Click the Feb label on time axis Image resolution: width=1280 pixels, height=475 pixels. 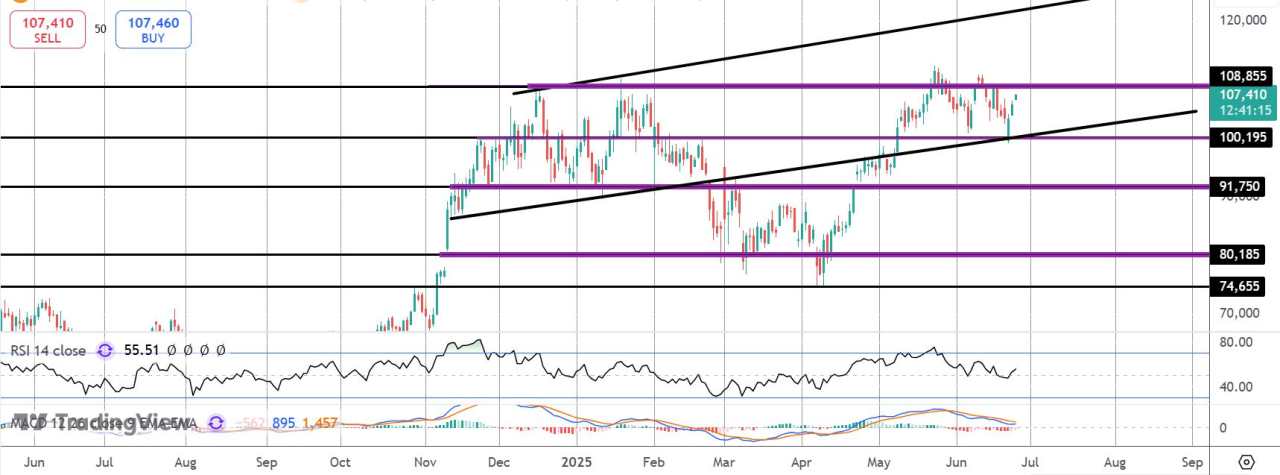[653, 464]
